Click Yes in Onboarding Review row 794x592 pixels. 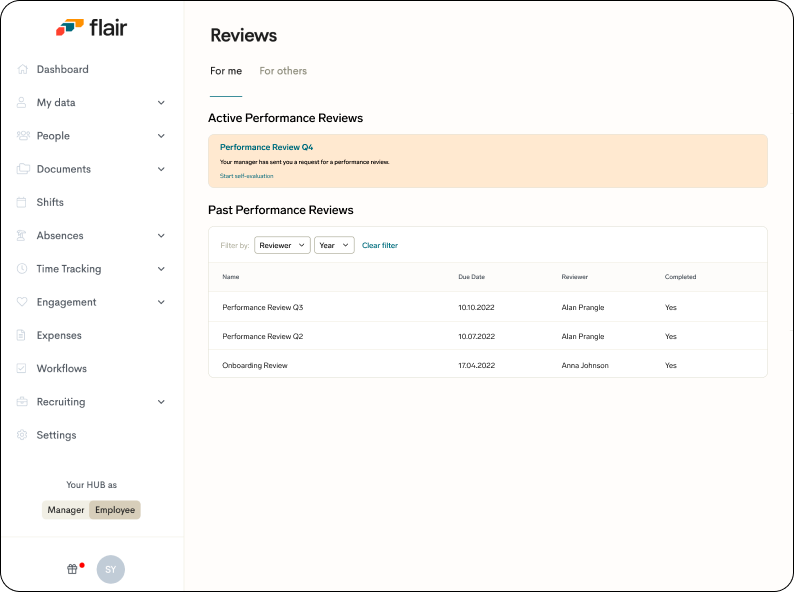(x=670, y=365)
